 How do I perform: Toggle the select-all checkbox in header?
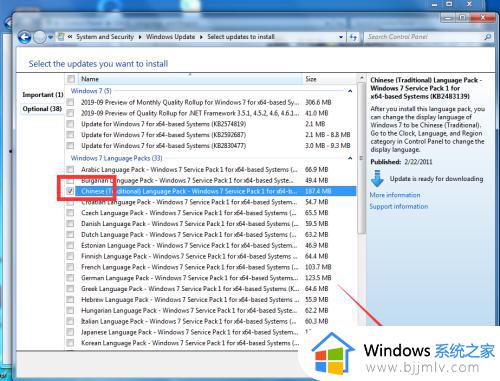click(71, 79)
